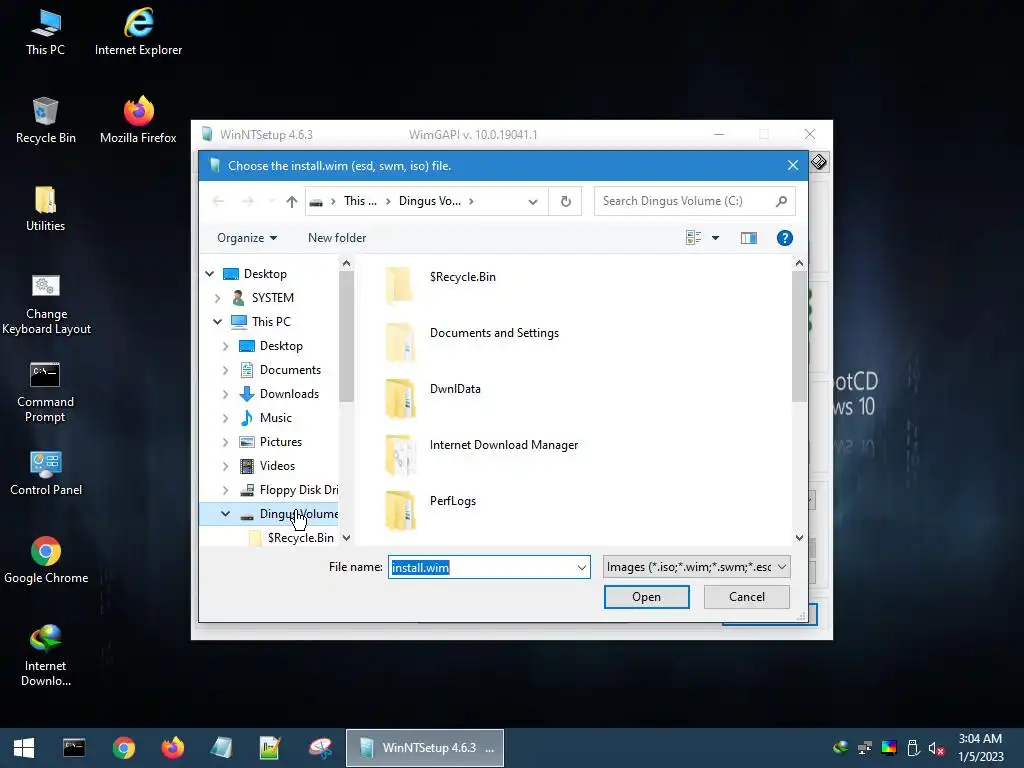Click the This ... breadcrumb segment
This screenshot has height=768, width=1024.
point(360,201)
